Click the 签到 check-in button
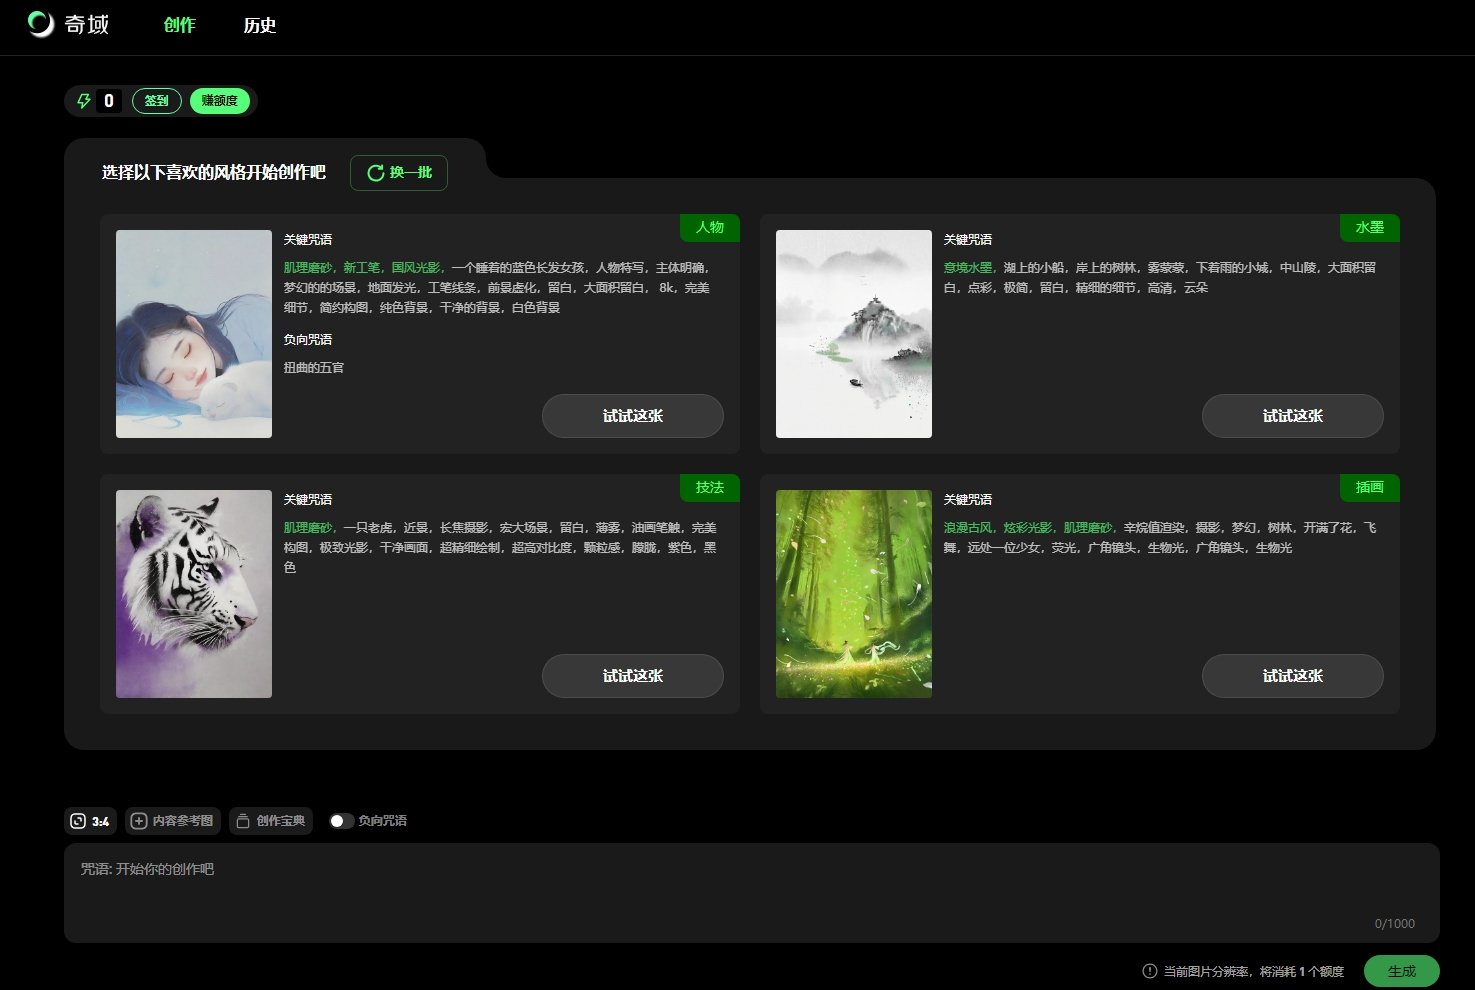 pos(157,101)
